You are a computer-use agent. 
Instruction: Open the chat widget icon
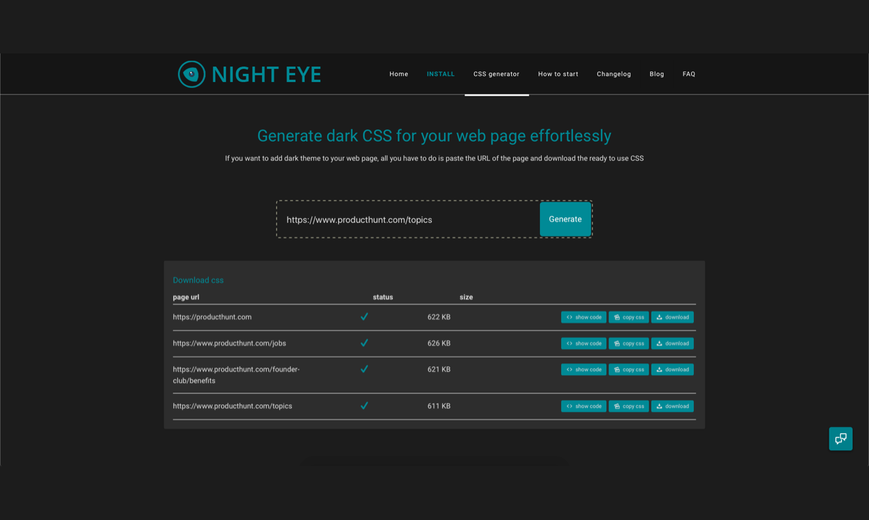coord(840,439)
